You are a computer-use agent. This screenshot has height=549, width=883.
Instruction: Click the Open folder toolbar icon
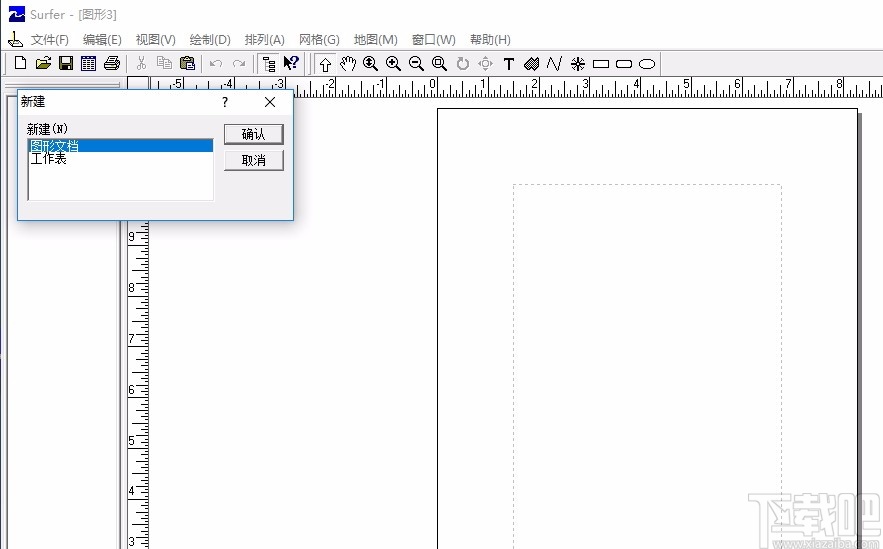click(43, 63)
